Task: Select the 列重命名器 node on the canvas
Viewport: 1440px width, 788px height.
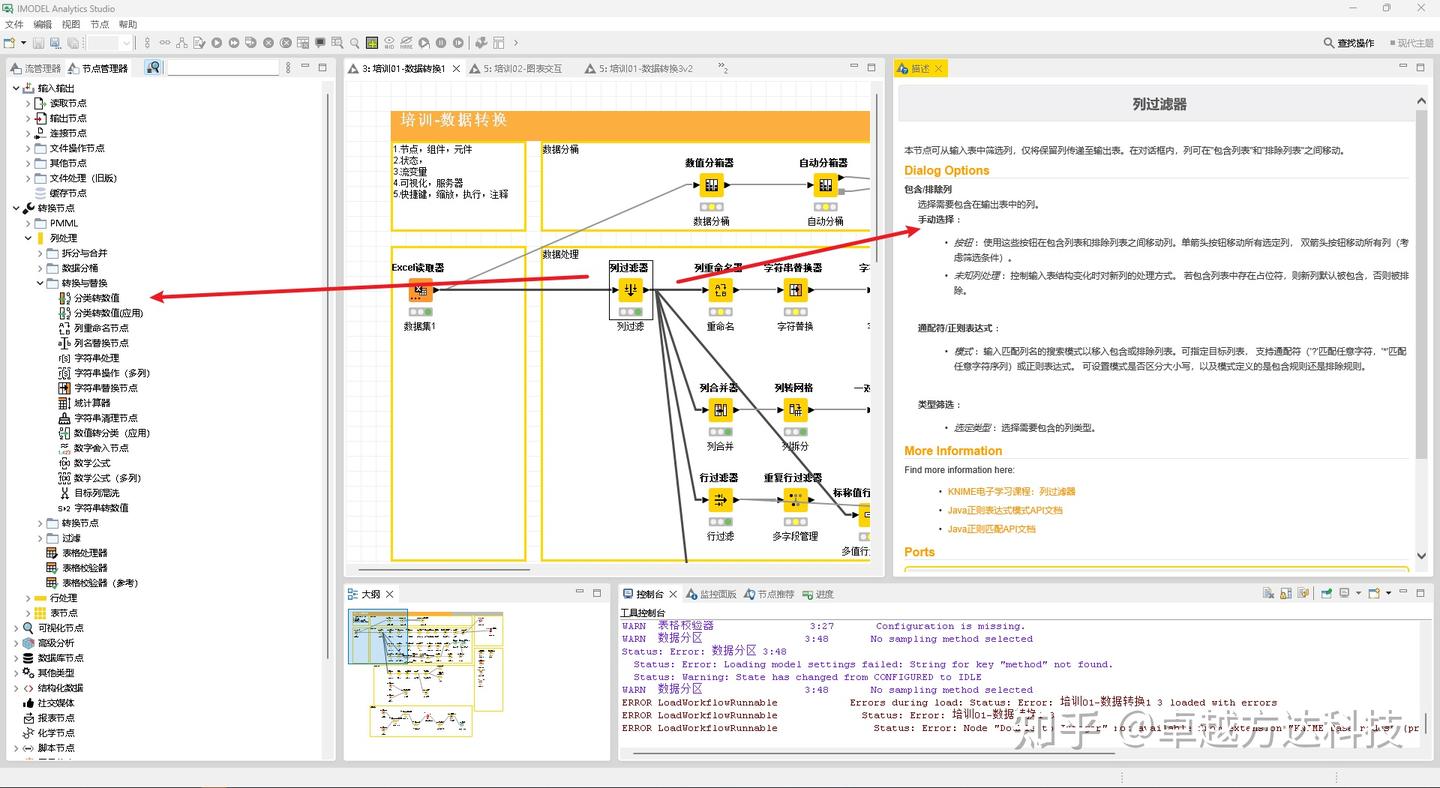Action: (x=720, y=290)
